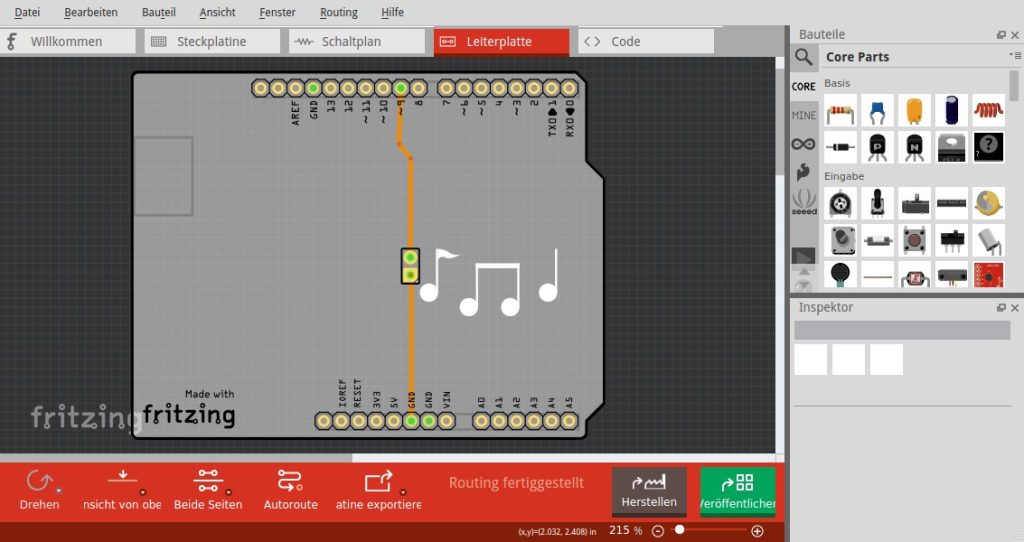
Task: Open the Routing menu
Action: (x=339, y=12)
